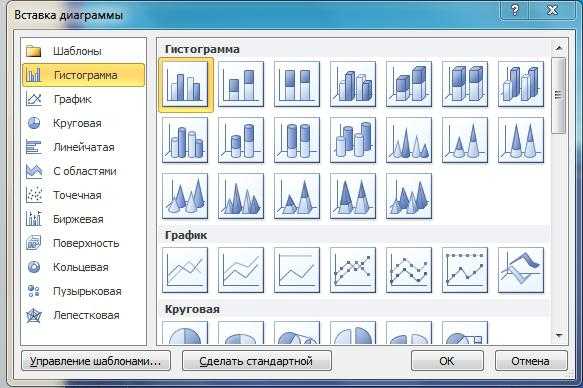Select the clustered cone chart icon
The height and width of the screenshot is (388, 583).
409,140
